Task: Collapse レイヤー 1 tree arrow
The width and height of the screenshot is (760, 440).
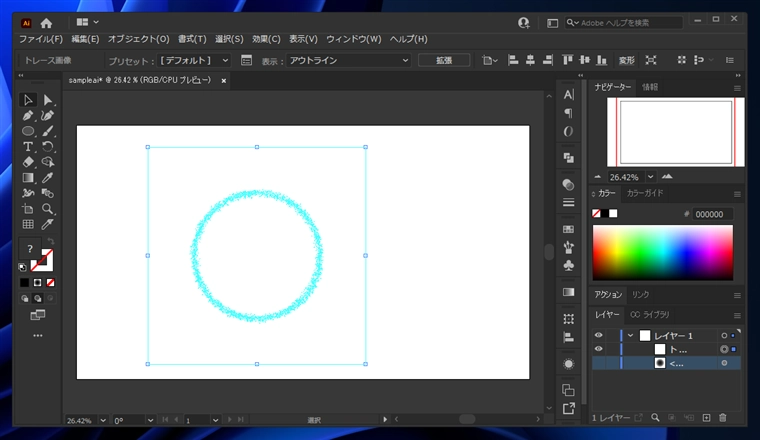Action: coord(631,335)
